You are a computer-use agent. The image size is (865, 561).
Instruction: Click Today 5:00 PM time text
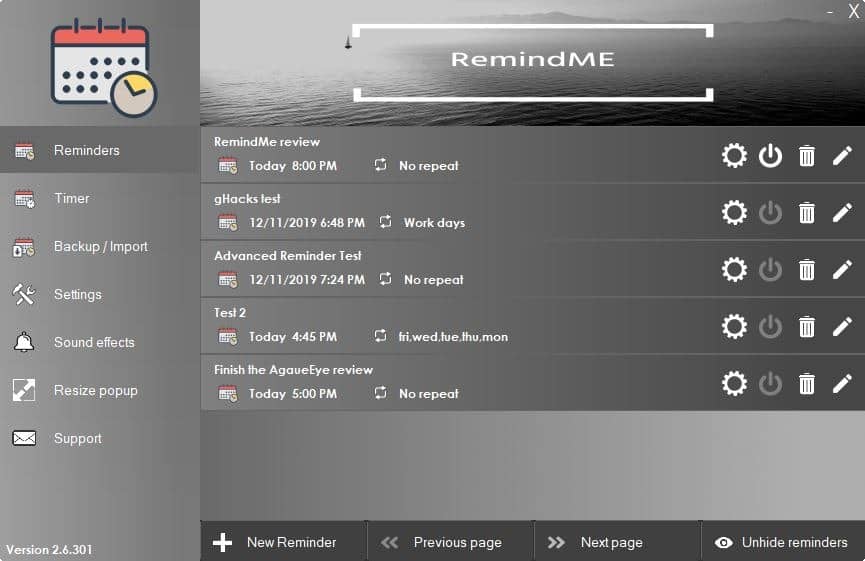click(x=293, y=393)
